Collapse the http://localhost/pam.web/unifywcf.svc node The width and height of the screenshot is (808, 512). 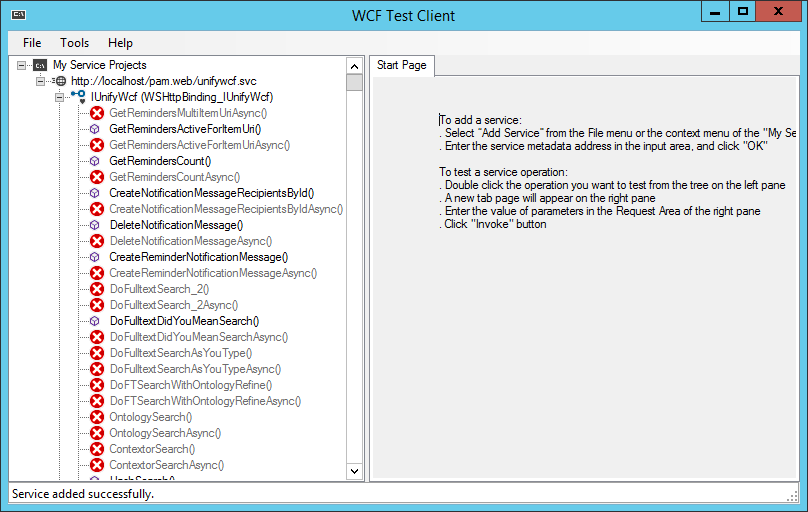click(x=40, y=81)
